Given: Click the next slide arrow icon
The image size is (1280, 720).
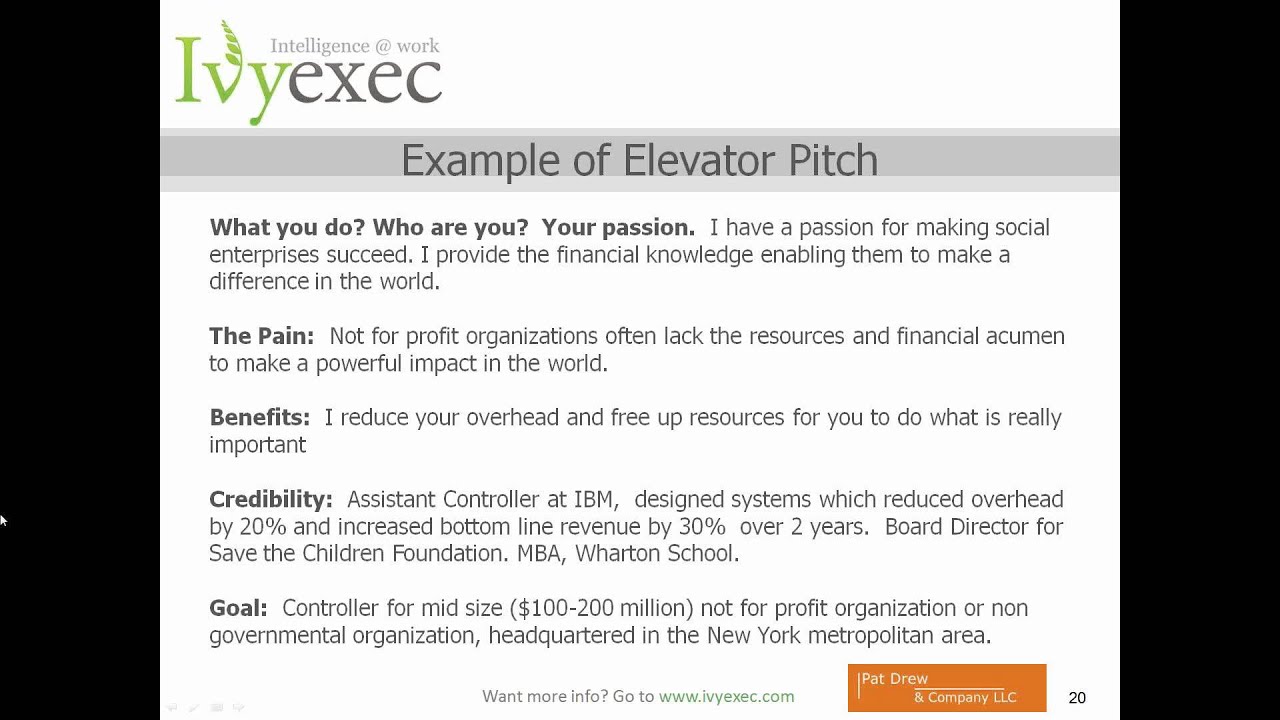Looking at the screenshot, I should (238, 707).
